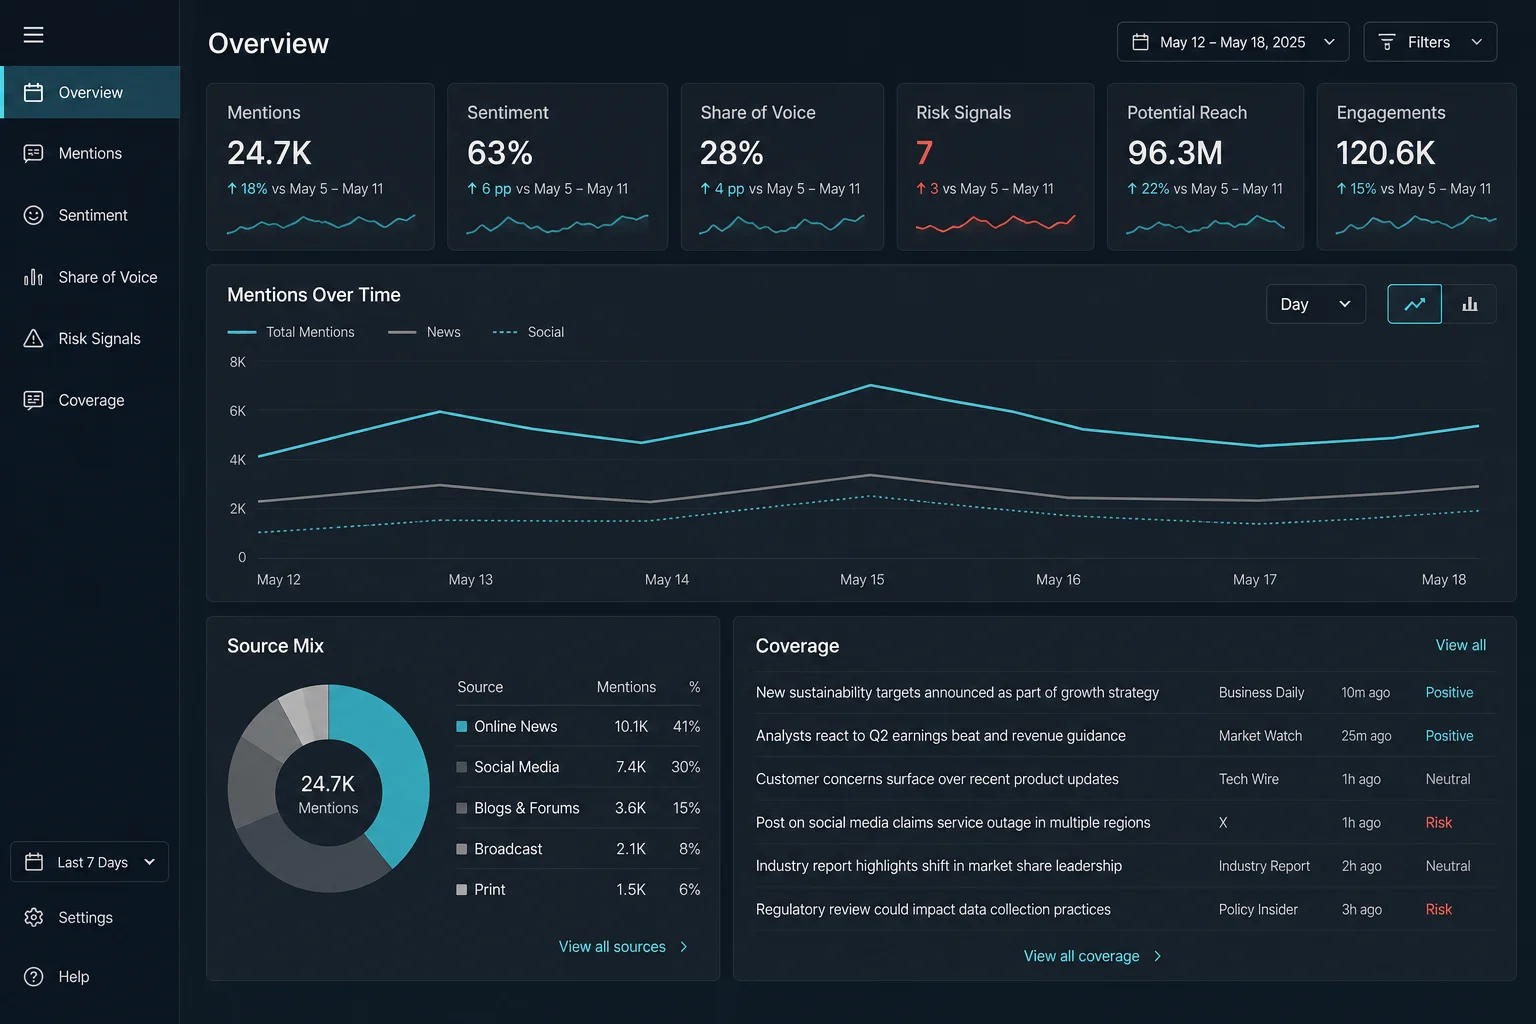Click Industry report market share headline
The image size is (1536, 1024).
[x=939, y=866]
